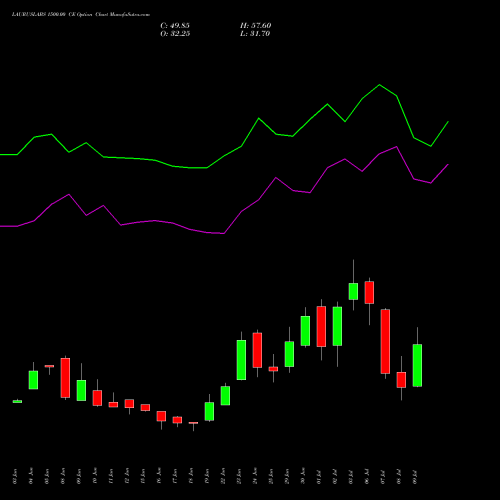Click the tall red candle for 08 Jun

pyautogui.click(x=65, y=378)
